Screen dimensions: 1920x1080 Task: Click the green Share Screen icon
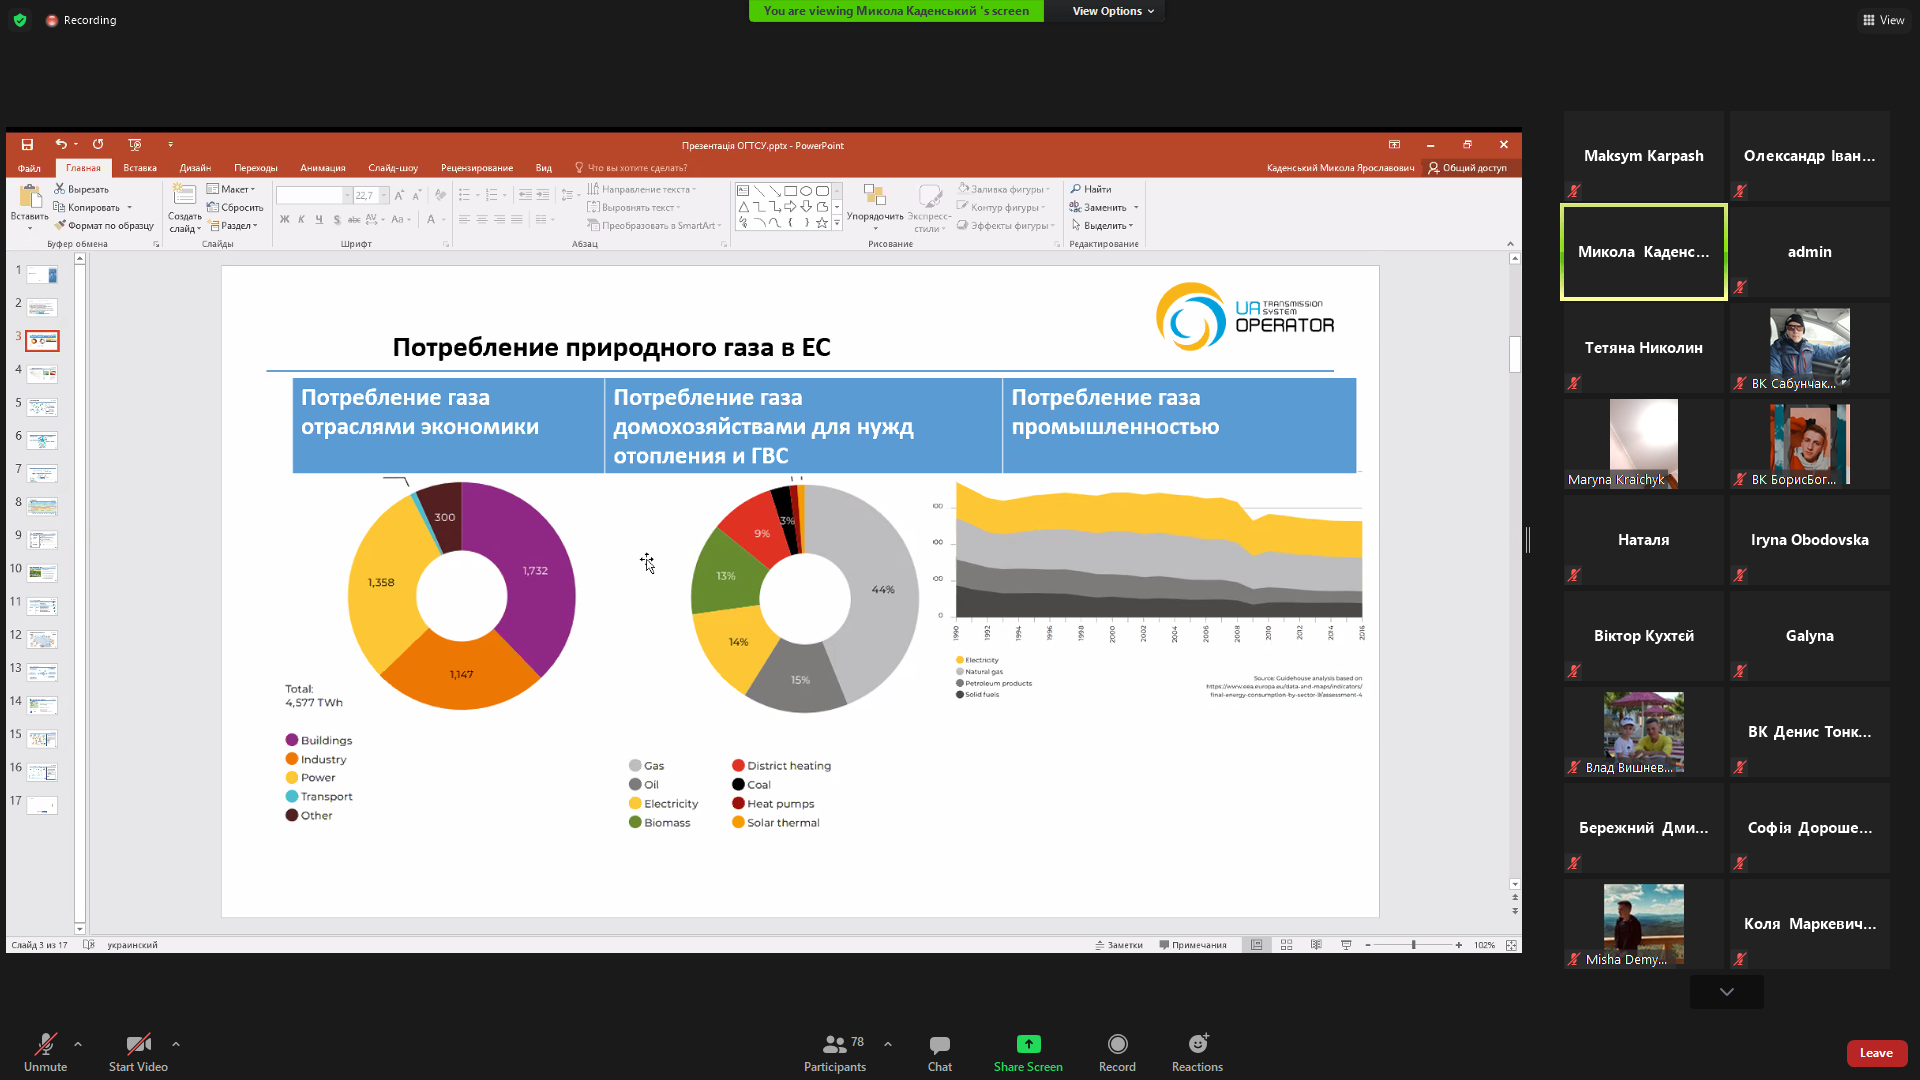(1028, 1045)
